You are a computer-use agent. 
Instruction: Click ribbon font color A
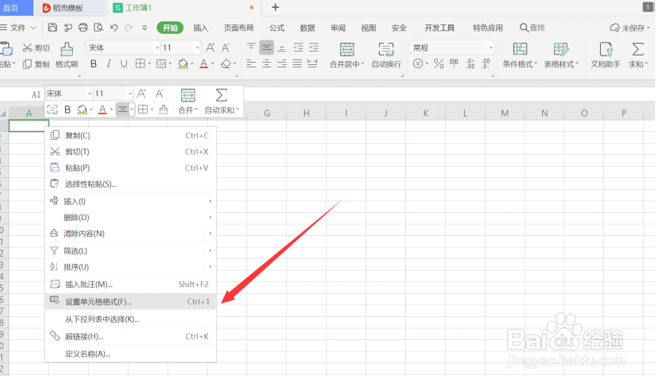(x=204, y=64)
